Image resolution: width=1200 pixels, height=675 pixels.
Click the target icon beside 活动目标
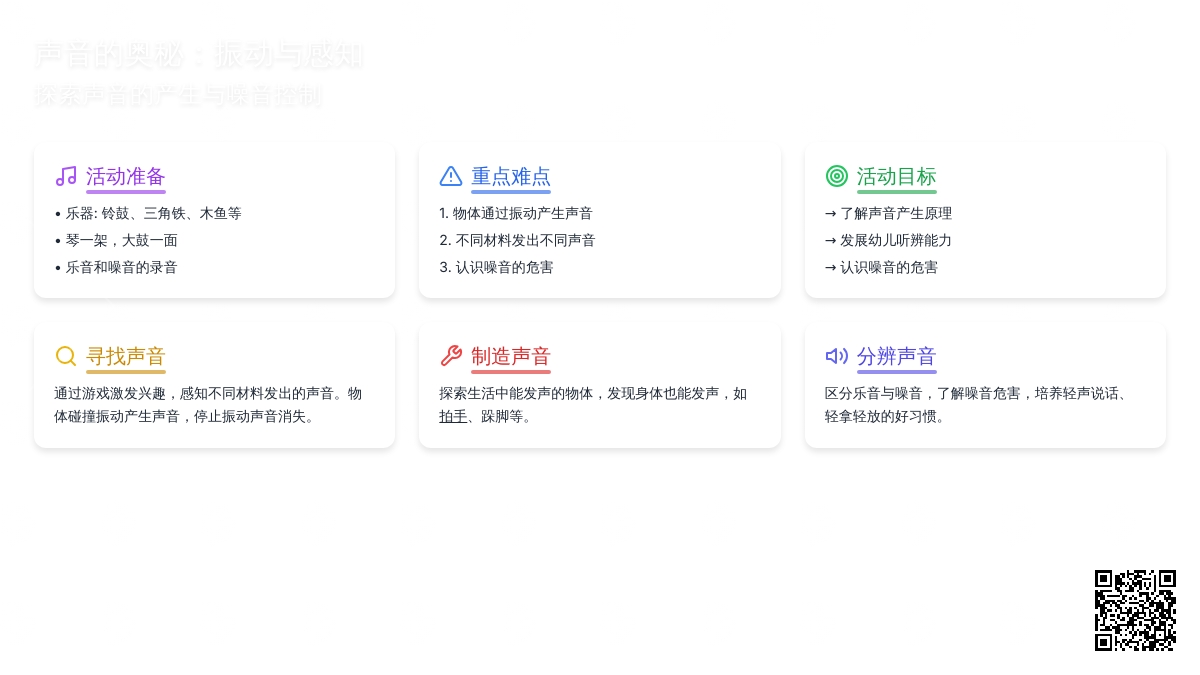click(837, 177)
